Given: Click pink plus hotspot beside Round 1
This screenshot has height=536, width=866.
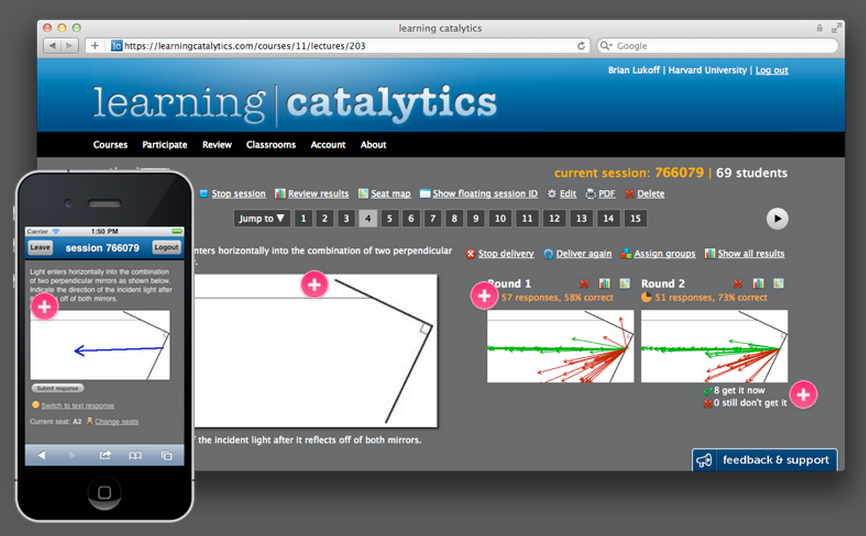Looking at the screenshot, I should [484, 296].
